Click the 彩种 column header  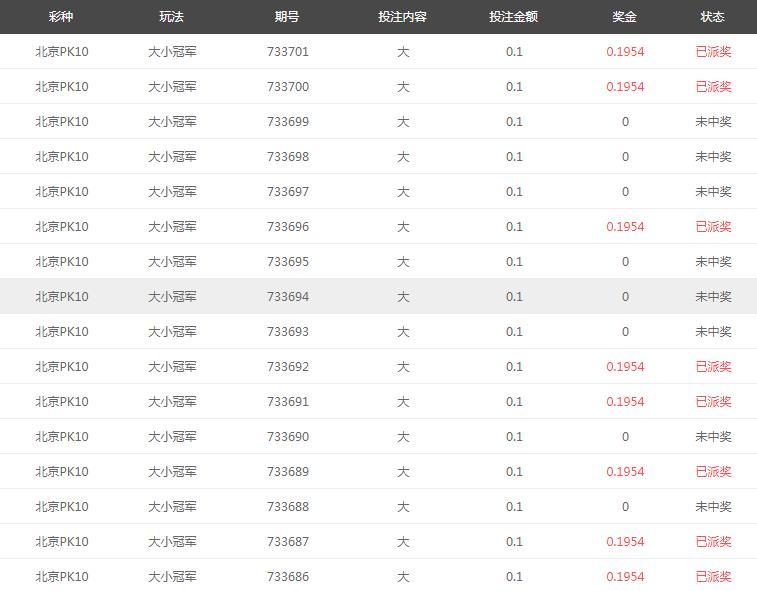(x=61, y=17)
